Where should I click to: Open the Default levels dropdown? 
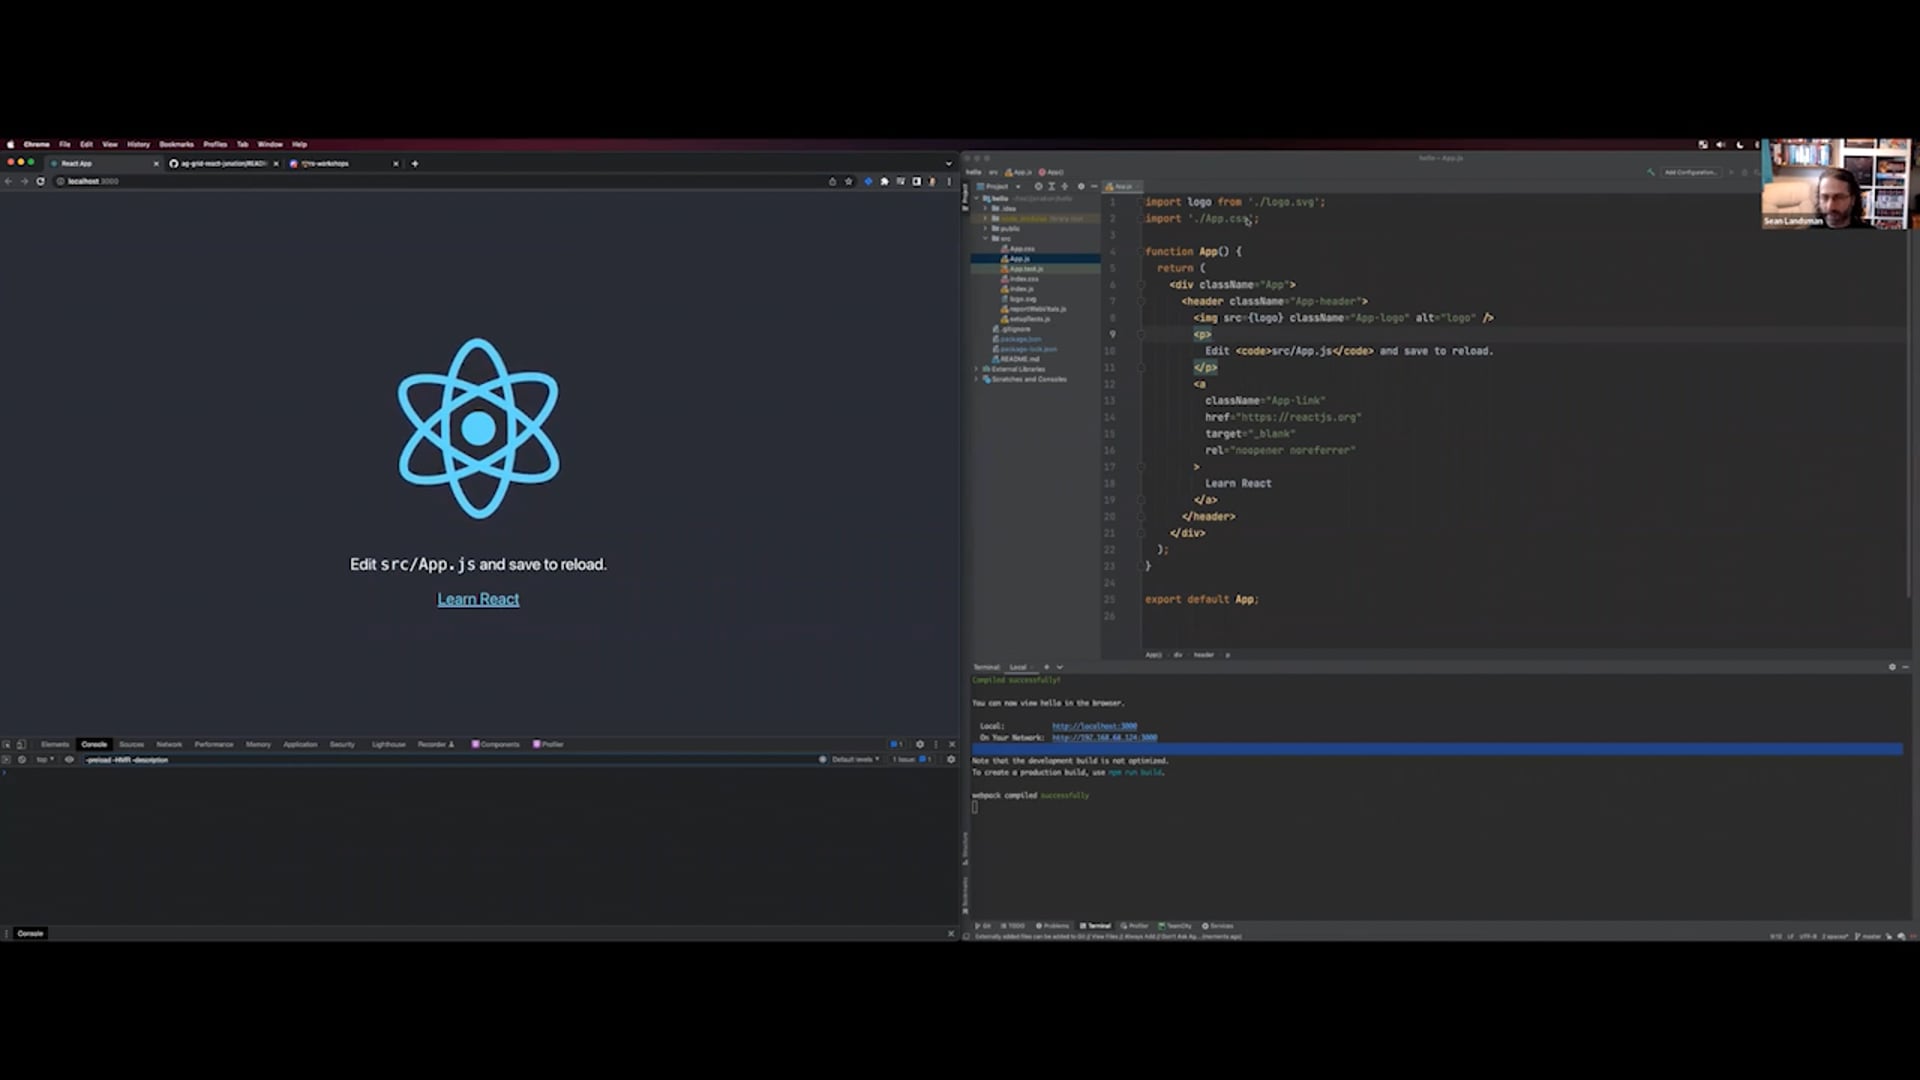pos(855,759)
